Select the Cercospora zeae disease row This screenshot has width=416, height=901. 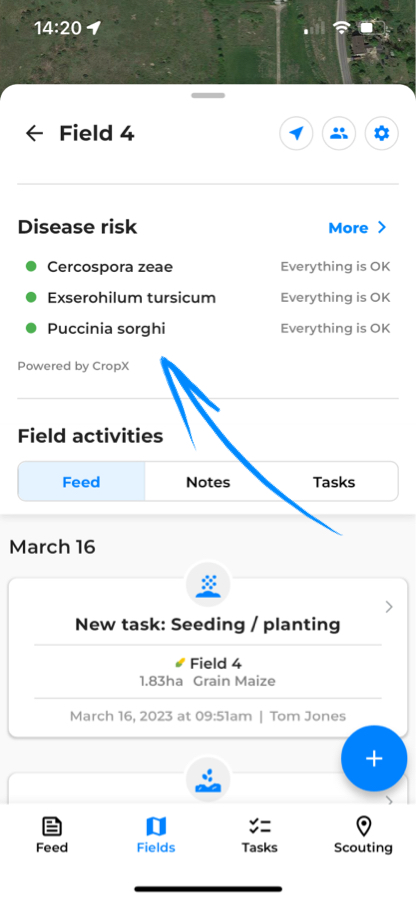pos(208,267)
